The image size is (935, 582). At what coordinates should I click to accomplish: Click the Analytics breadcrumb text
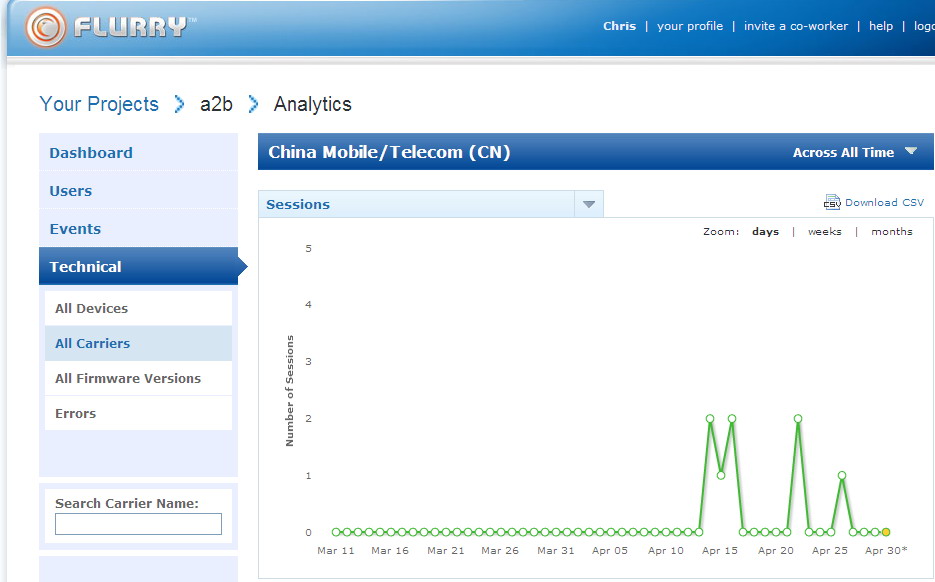pos(312,104)
